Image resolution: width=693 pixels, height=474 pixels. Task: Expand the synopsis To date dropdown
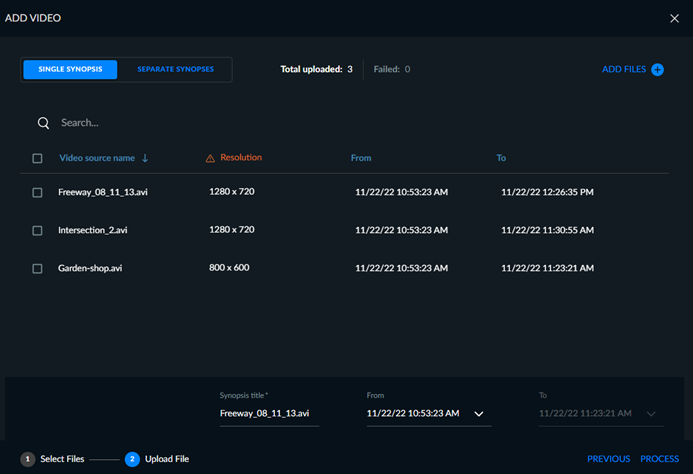tap(651, 414)
